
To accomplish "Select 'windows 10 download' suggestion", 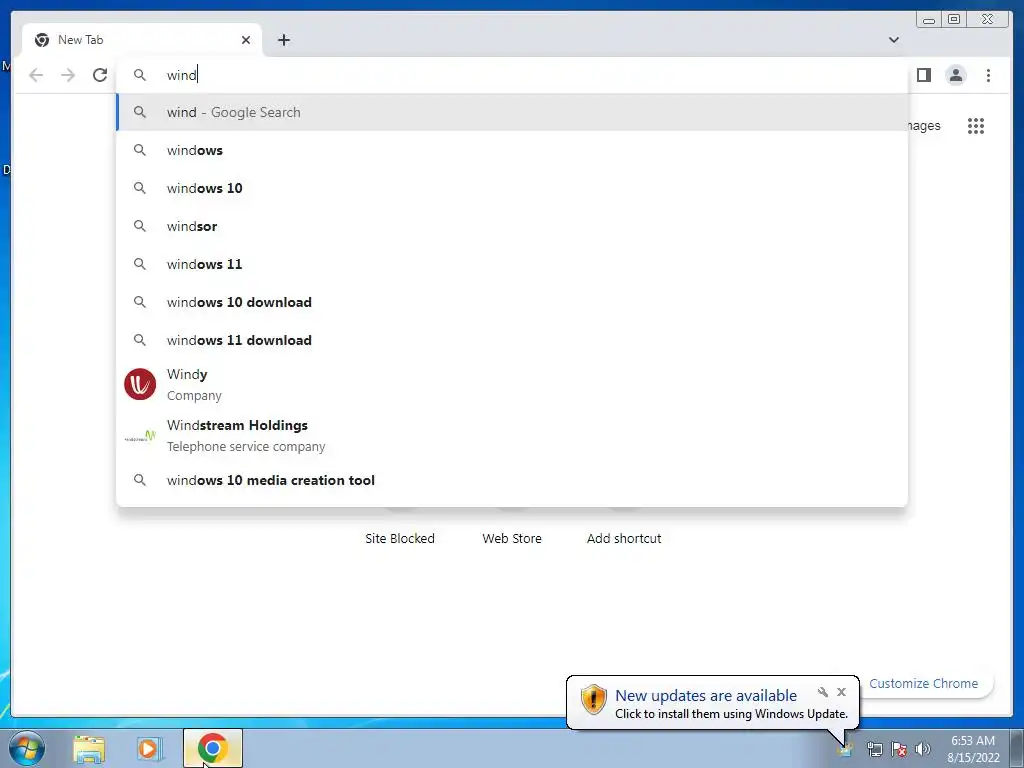I will 512,302.
